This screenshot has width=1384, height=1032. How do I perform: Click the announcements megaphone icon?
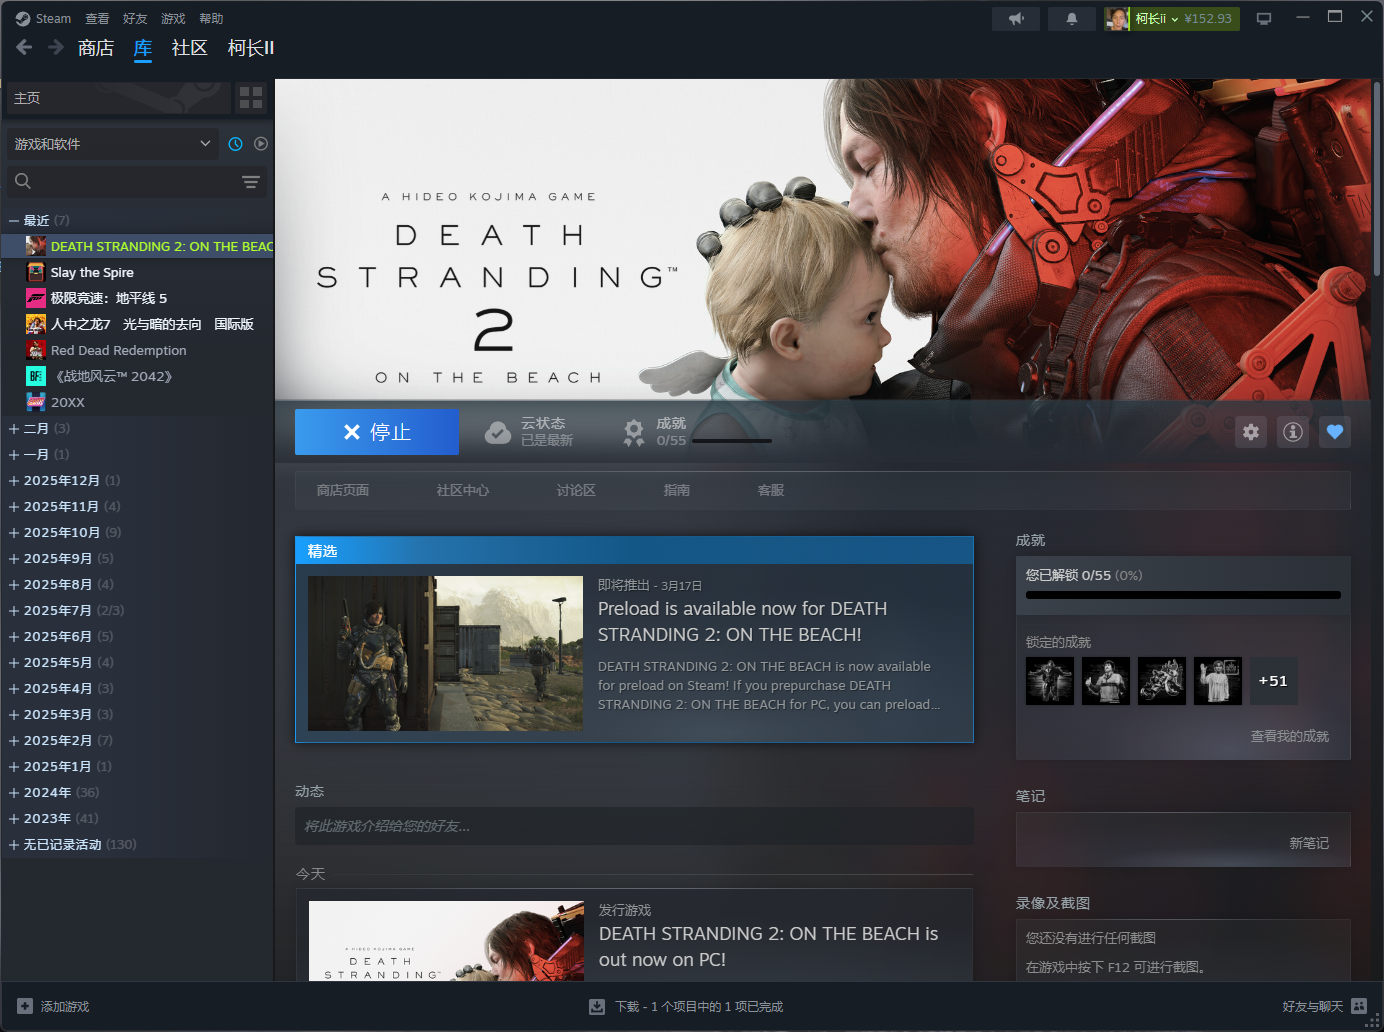pyautogui.click(x=1016, y=19)
